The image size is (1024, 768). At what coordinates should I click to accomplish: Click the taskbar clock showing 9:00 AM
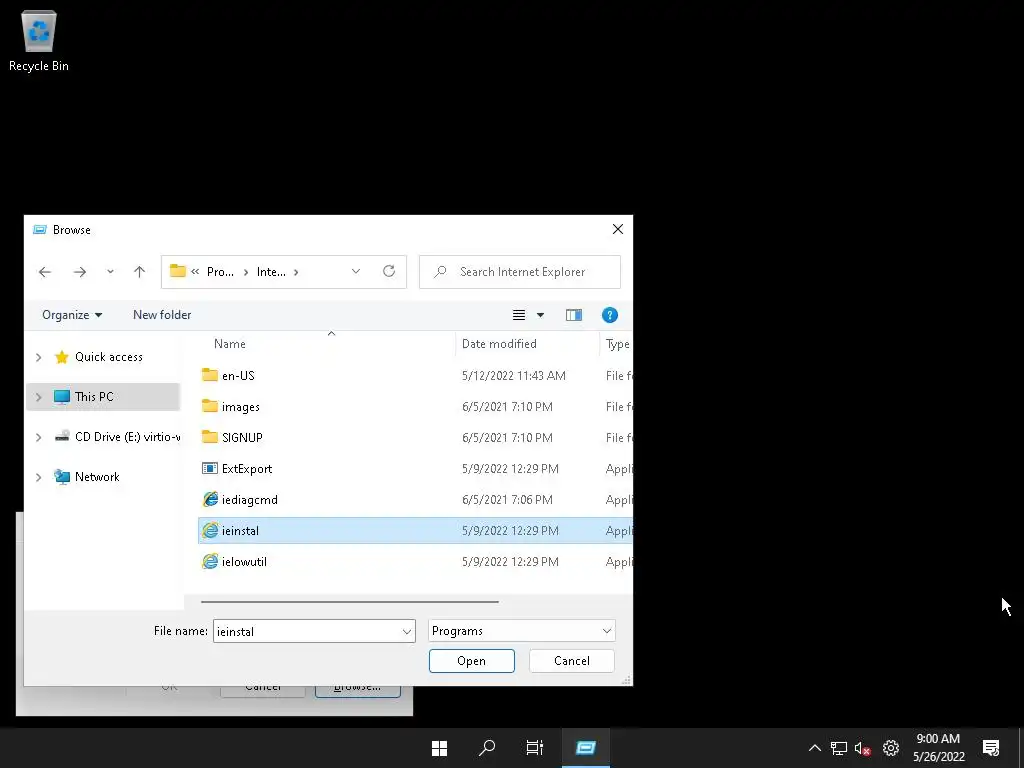[x=938, y=748]
